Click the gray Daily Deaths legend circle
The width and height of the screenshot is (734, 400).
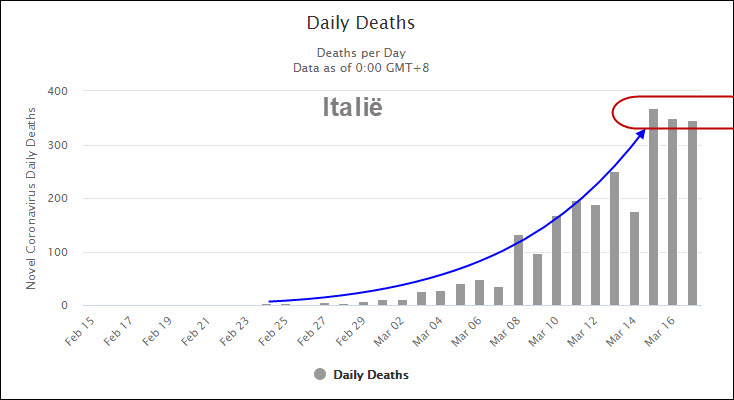click(x=320, y=374)
